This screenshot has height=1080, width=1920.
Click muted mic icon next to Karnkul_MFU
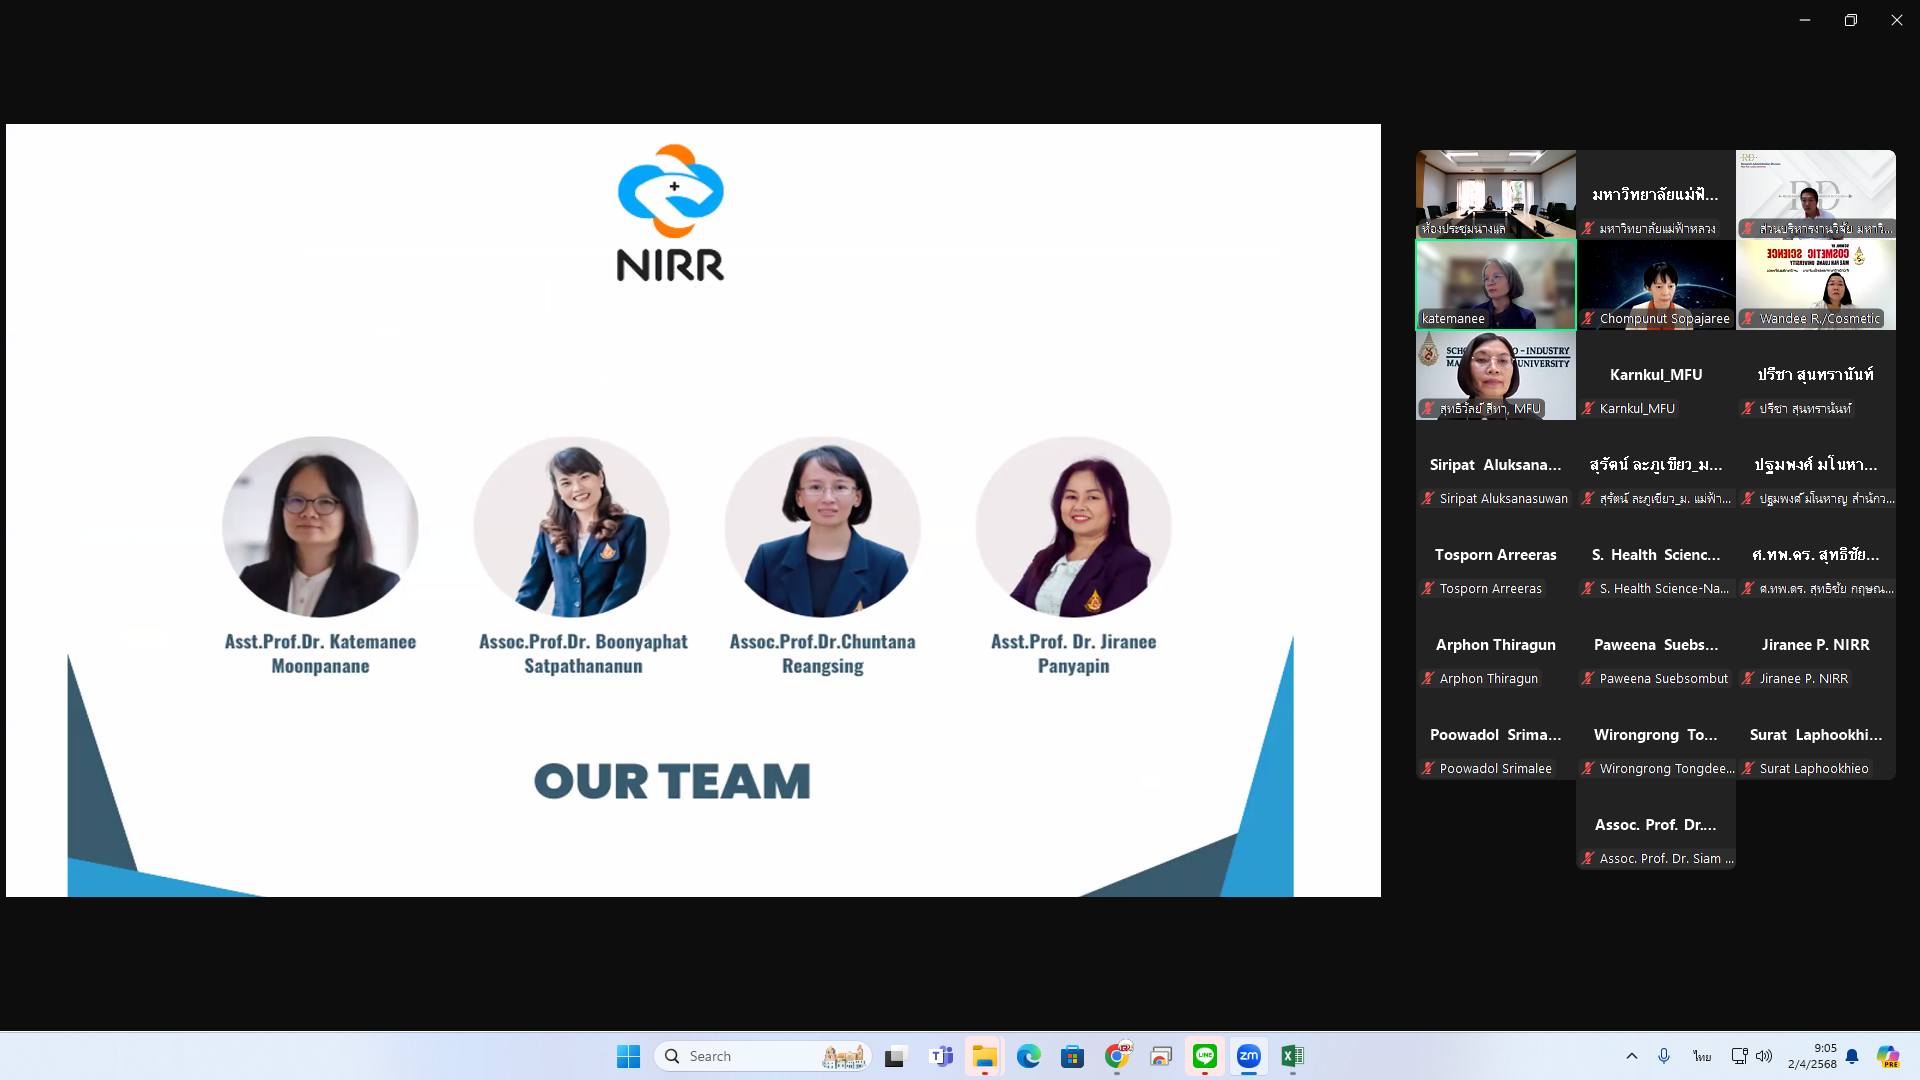tap(1588, 408)
